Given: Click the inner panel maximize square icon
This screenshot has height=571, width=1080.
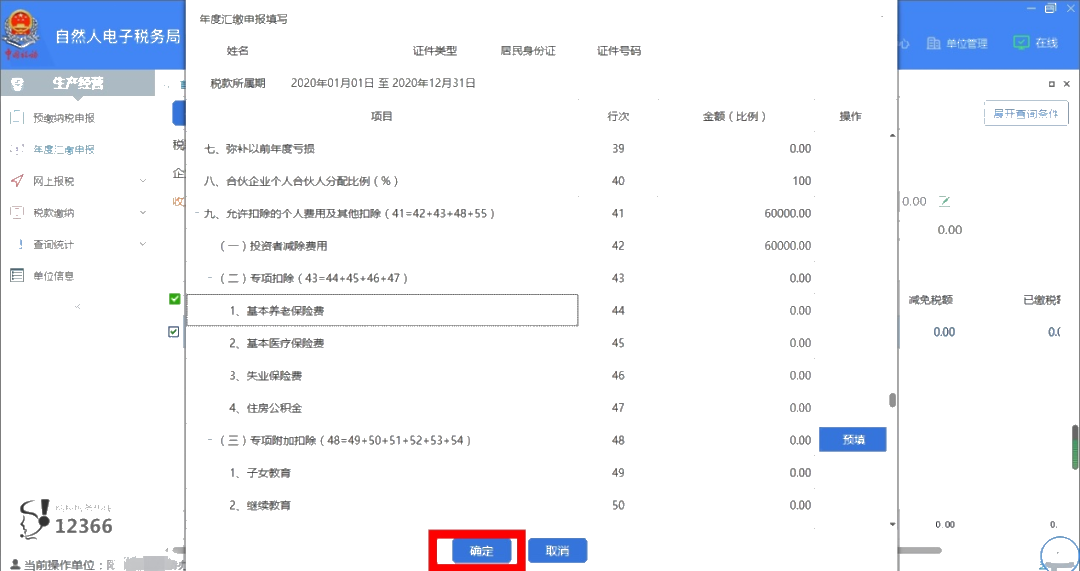Looking at the screenshot, I should point(1052,84).
